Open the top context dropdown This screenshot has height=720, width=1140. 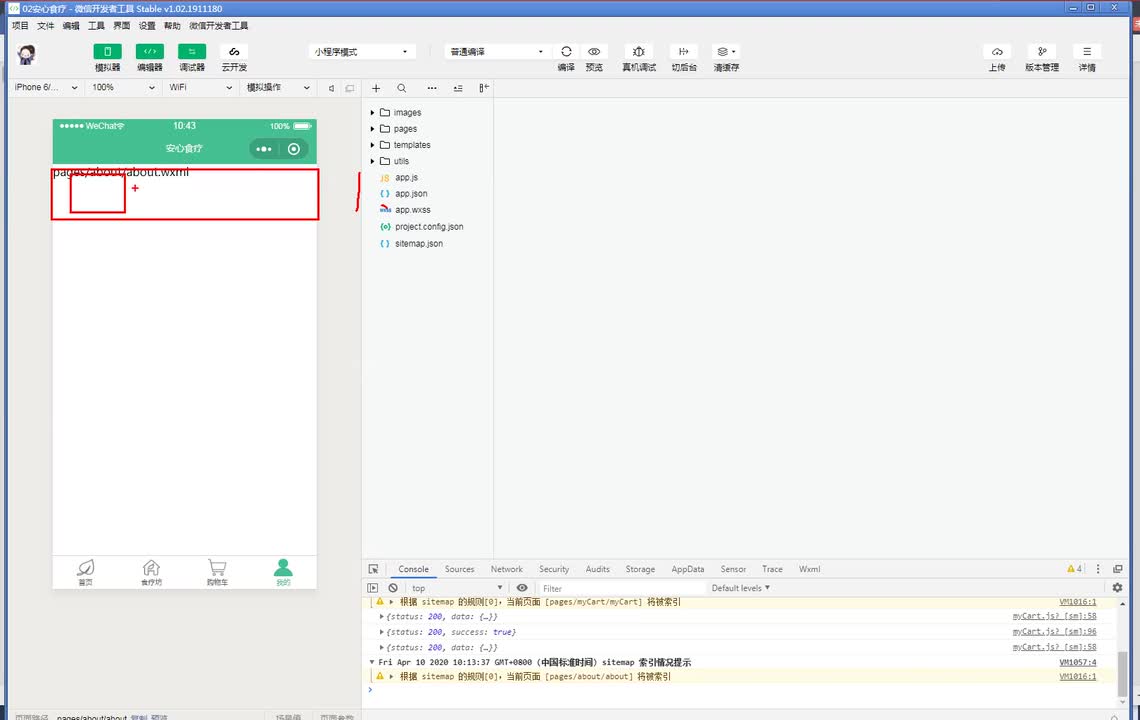point(457,588)
